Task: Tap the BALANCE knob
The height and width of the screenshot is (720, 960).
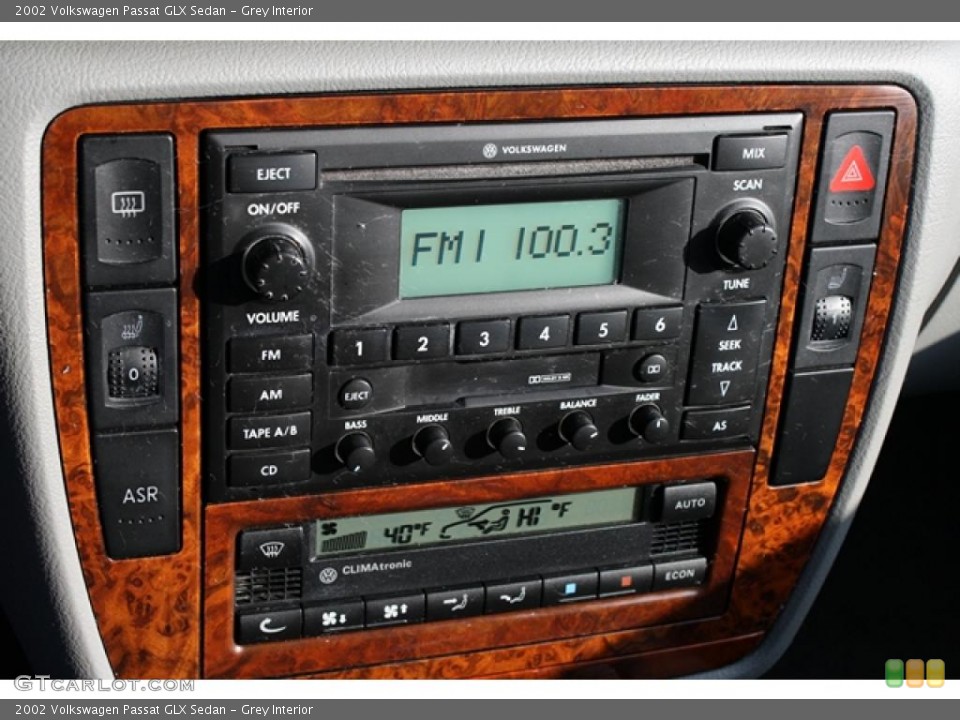Action: 579,429
